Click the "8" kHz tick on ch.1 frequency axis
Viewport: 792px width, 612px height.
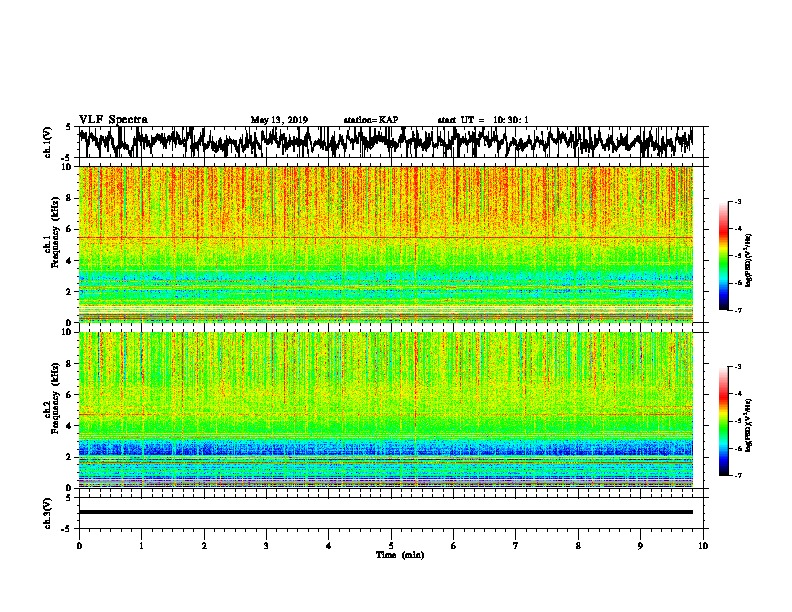[x=71, y=198]
